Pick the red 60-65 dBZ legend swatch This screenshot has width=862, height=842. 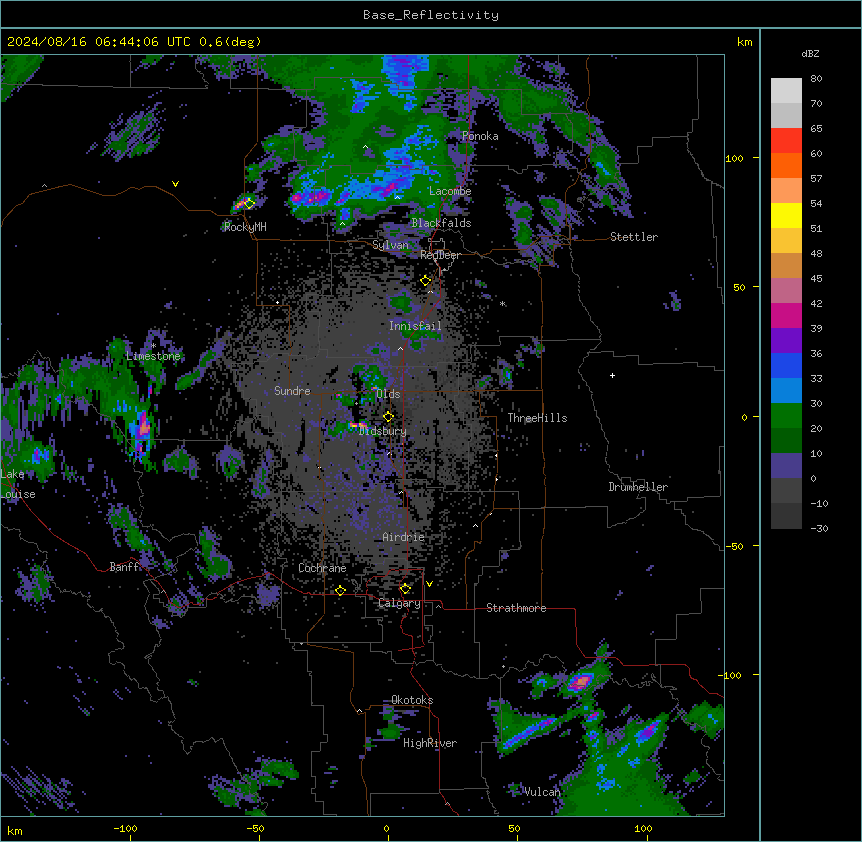[x=786, y=141]
